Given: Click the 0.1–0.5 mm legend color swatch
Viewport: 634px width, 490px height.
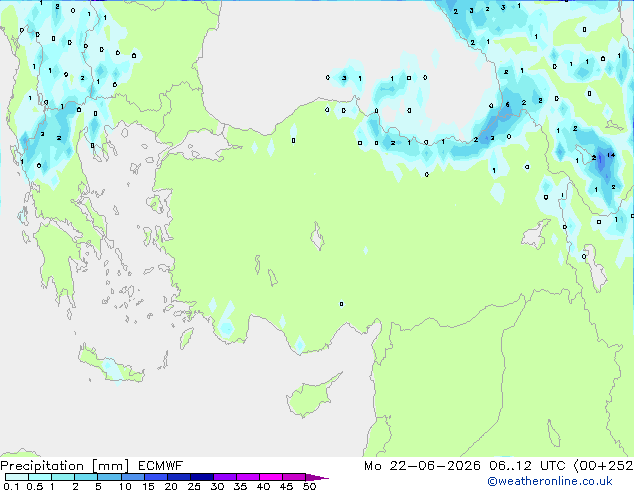Looking at the screenshot, I should pyautogui.click(x=17, y=477).
